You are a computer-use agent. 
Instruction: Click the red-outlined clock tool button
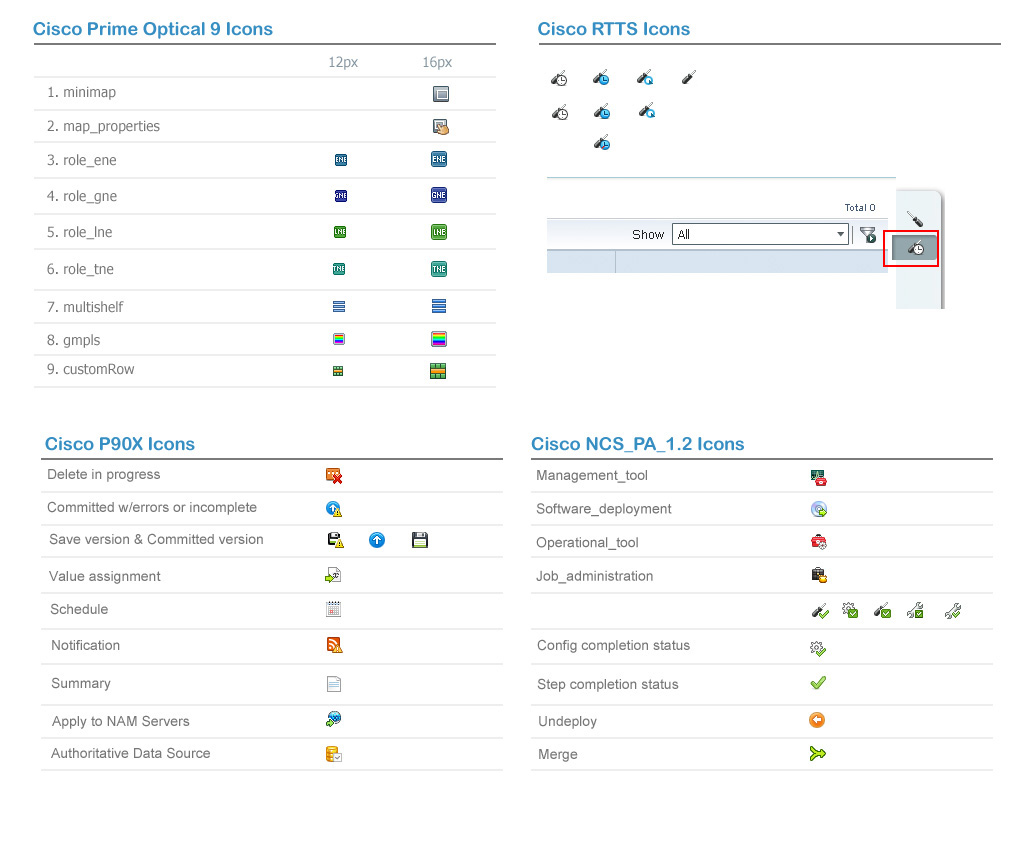915,248
